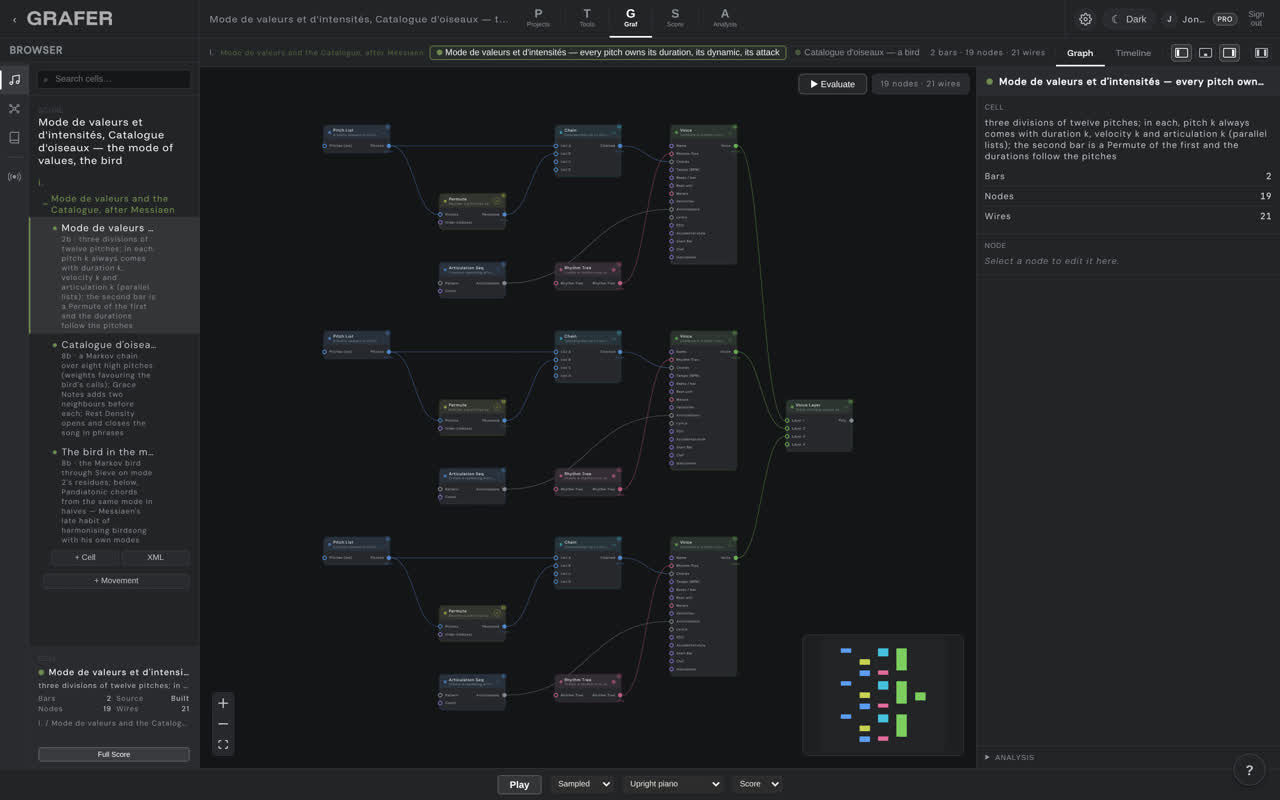
Task: Select the Voice Layer node
Action: tap(818, 425)
